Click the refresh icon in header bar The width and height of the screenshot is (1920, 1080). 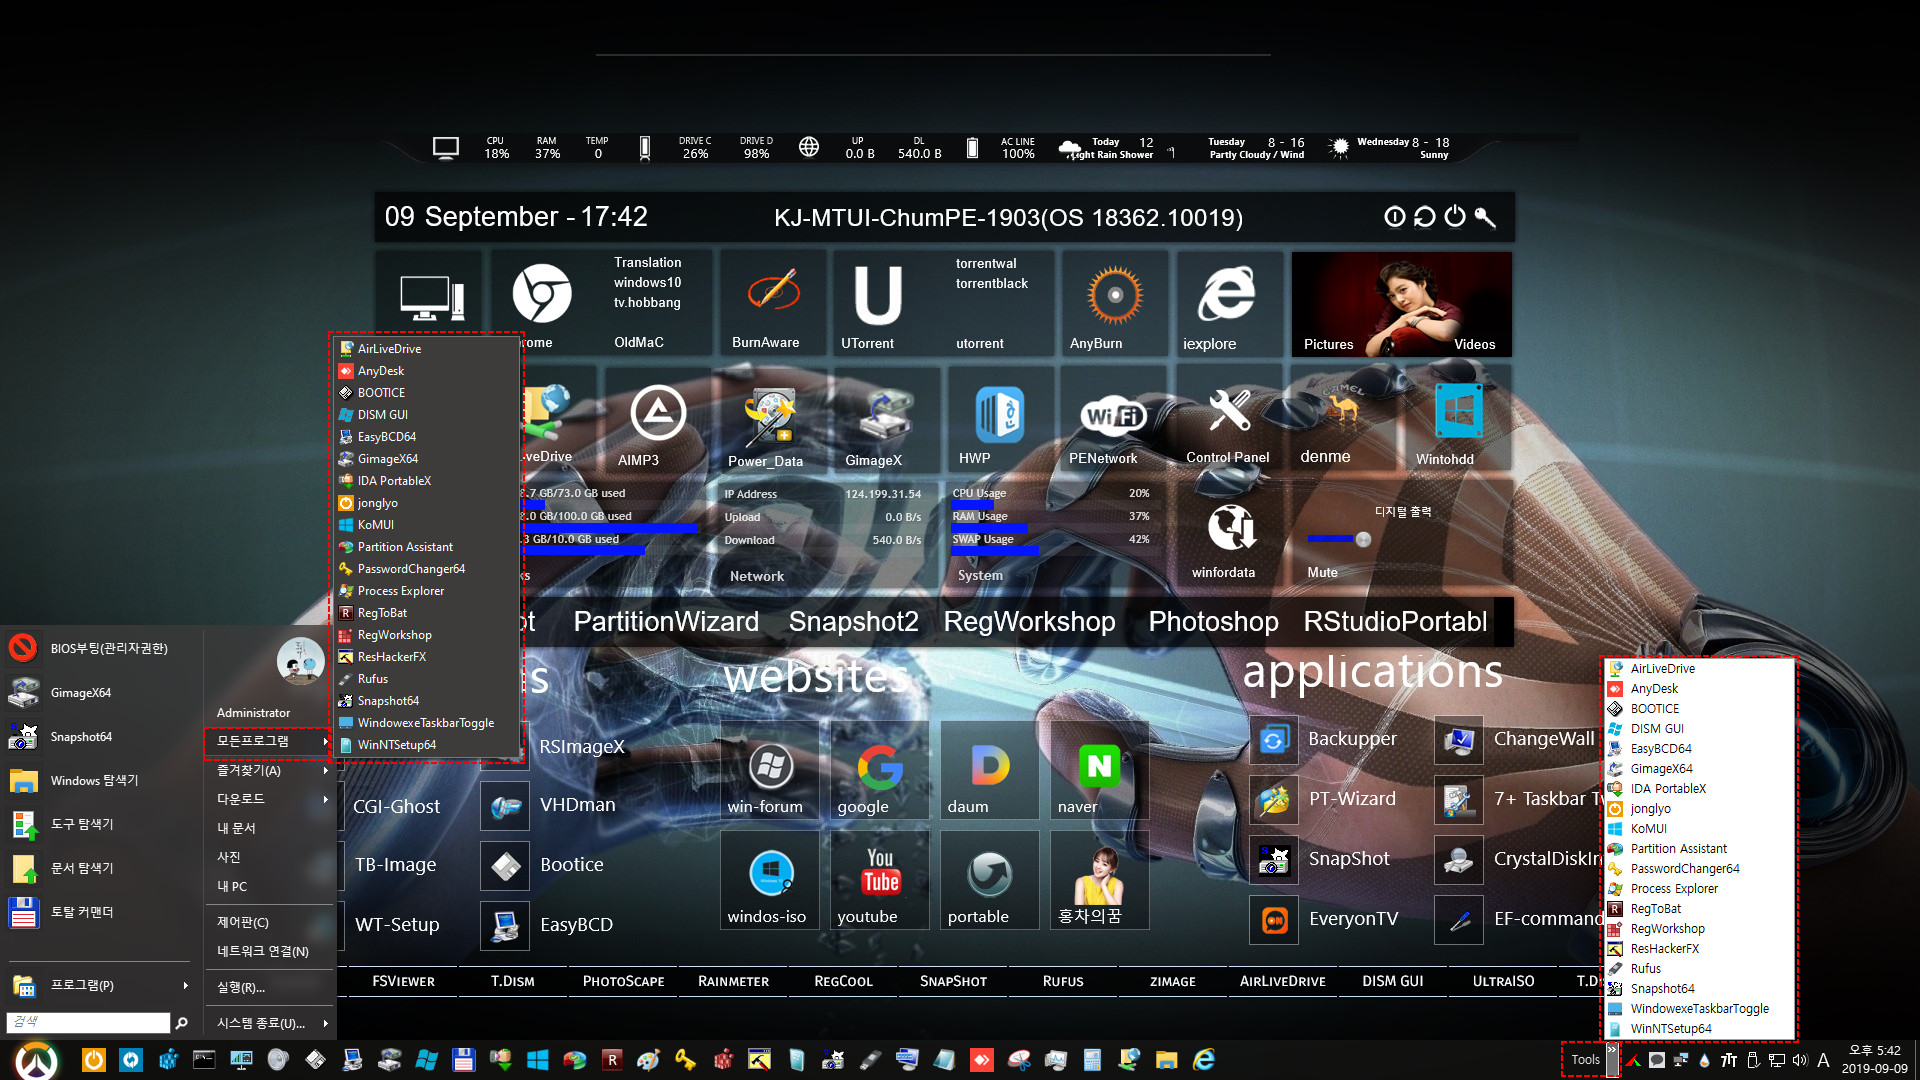pyautogui.click(x=1425, y=217)
